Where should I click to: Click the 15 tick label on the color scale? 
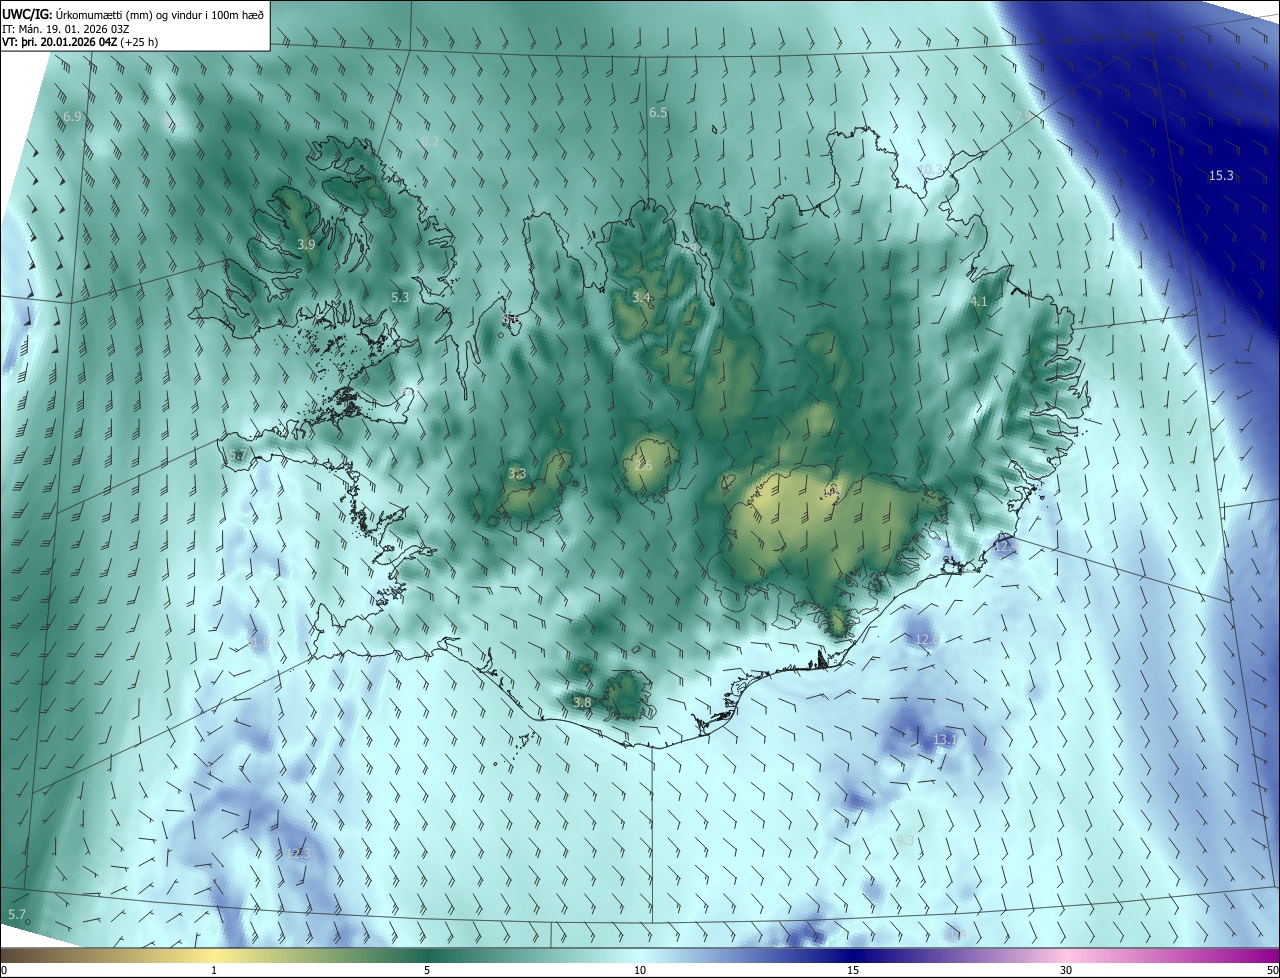click(x=853, y=970)
